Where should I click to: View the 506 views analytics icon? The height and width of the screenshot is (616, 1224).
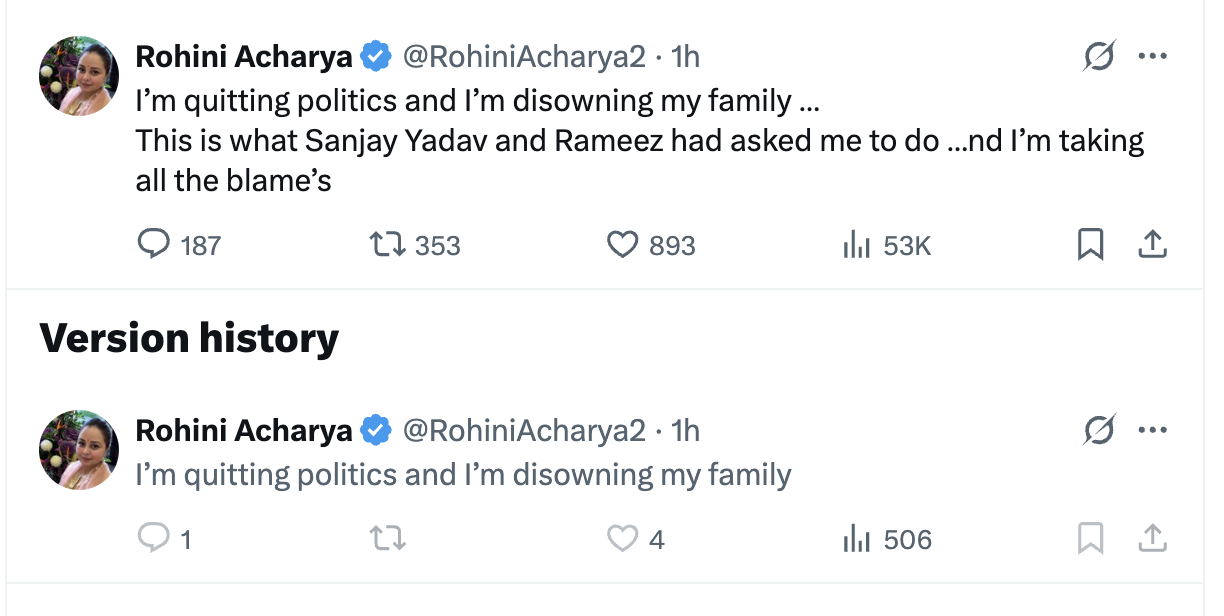coord(856,539)
